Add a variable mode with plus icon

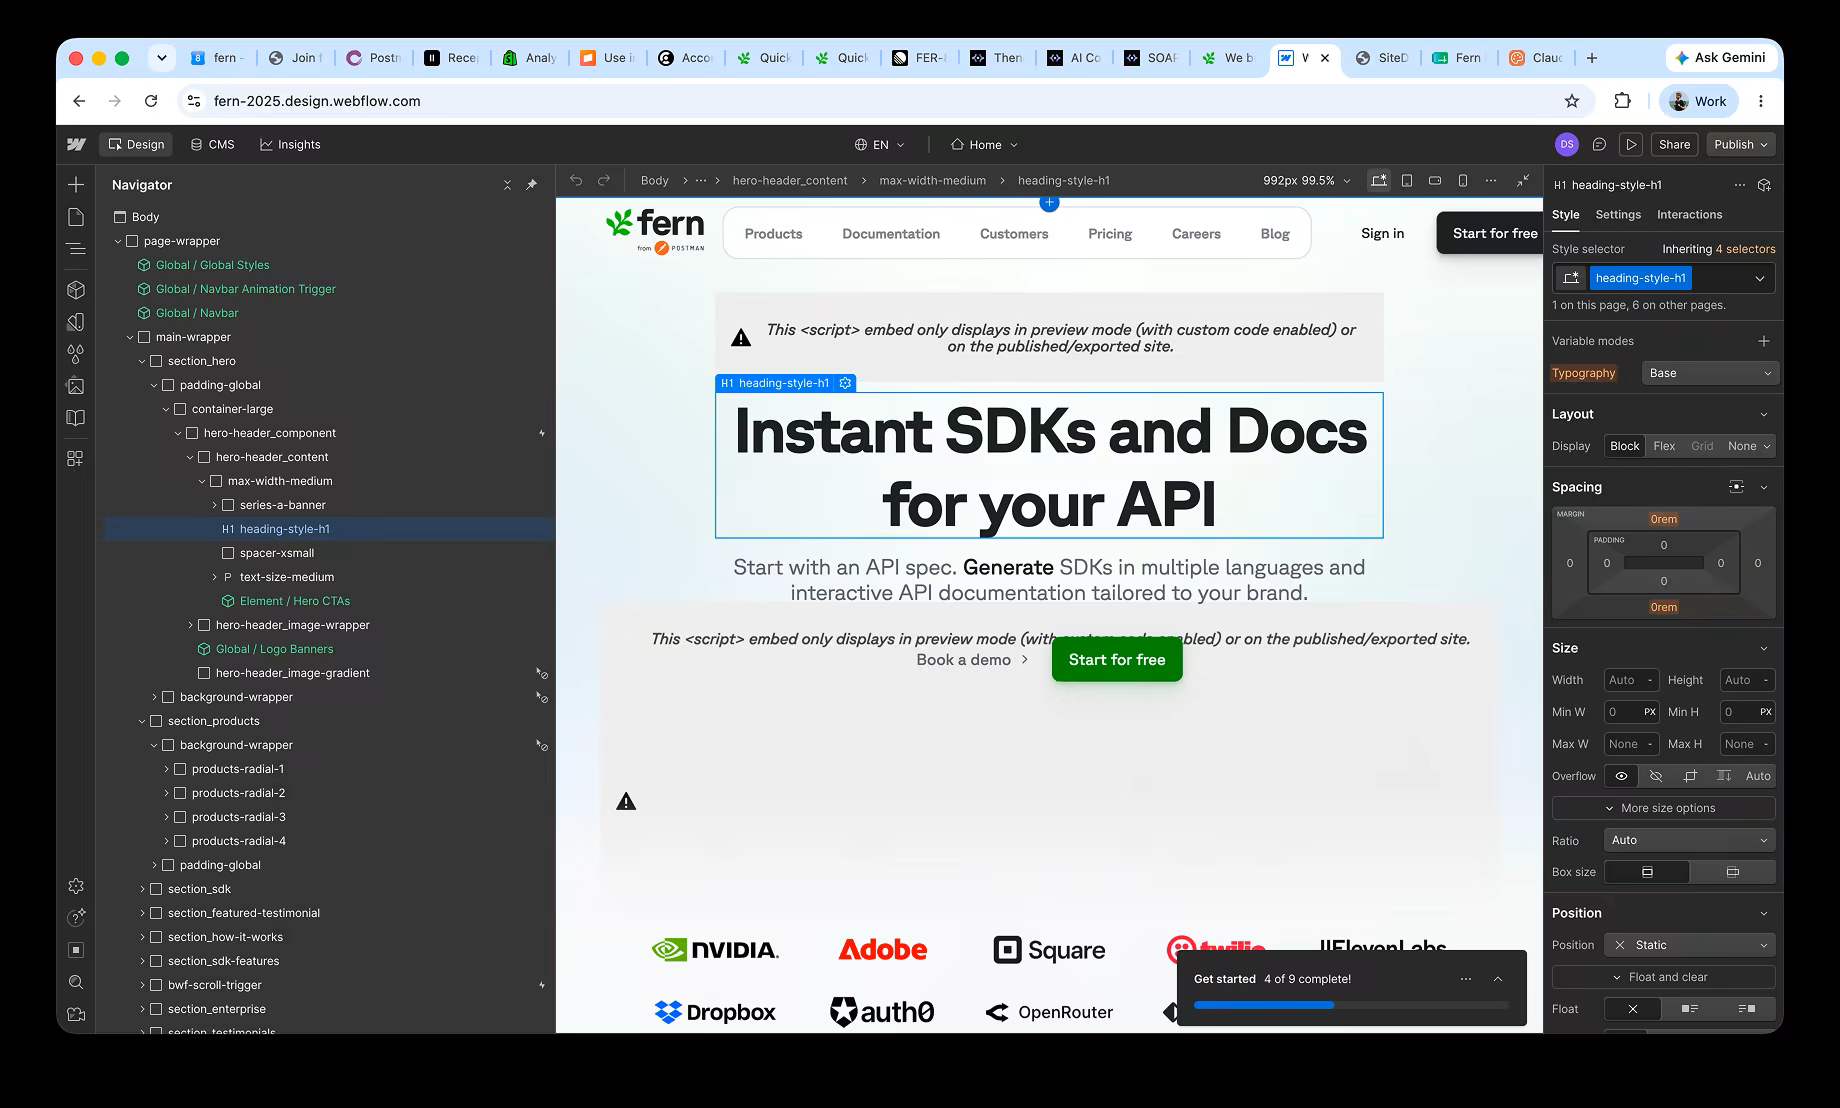point(1764,341)
